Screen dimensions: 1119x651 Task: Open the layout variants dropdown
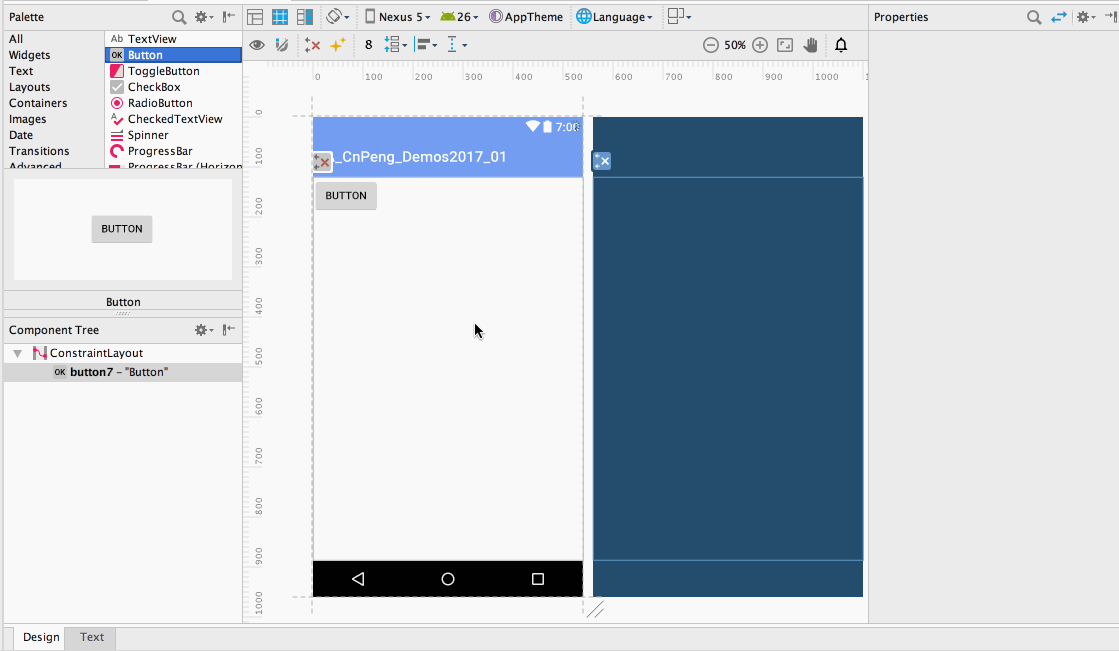click(x=679, y=16)
